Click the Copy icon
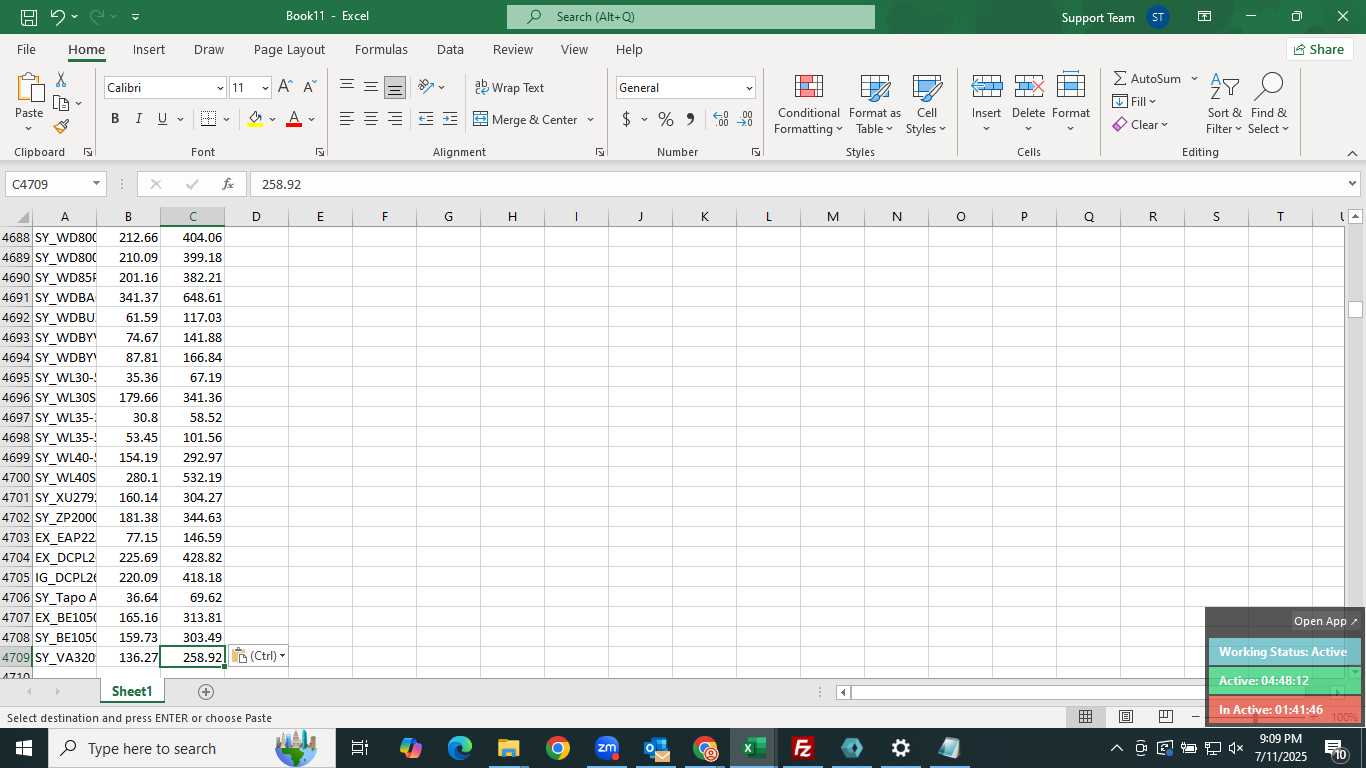 61,103
